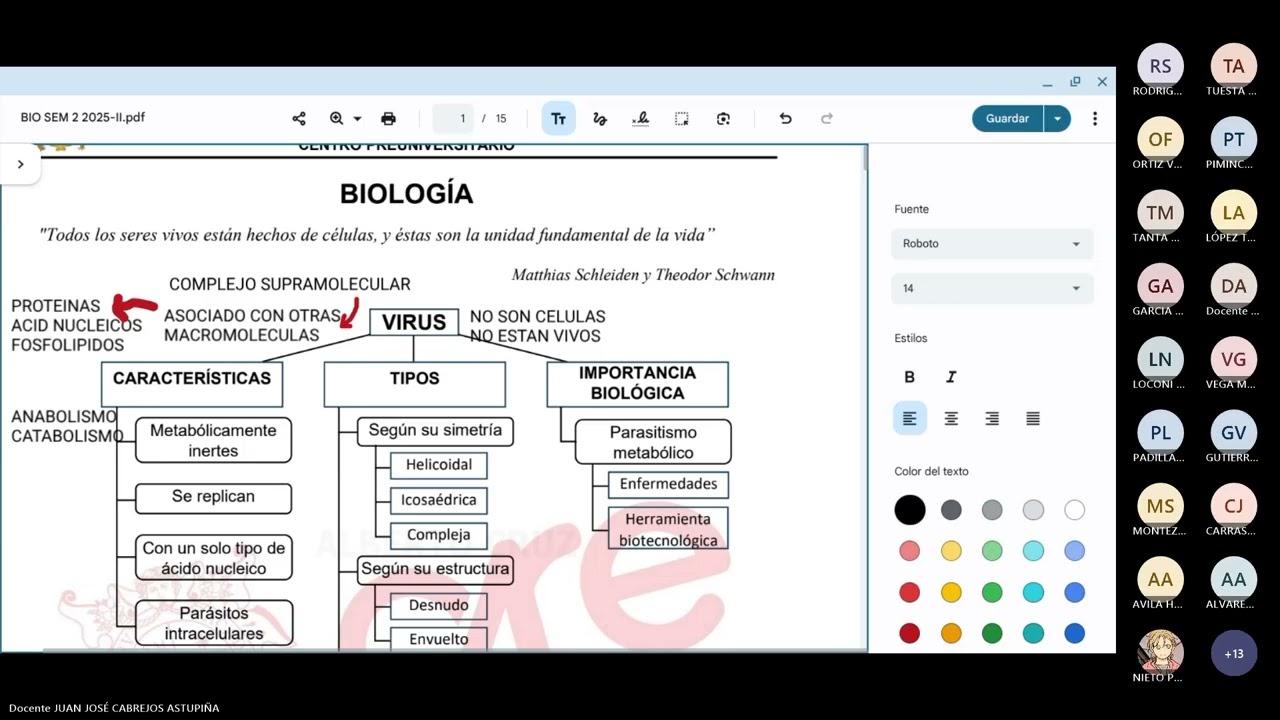Click the screenshot capture icon

coord(724,119)
